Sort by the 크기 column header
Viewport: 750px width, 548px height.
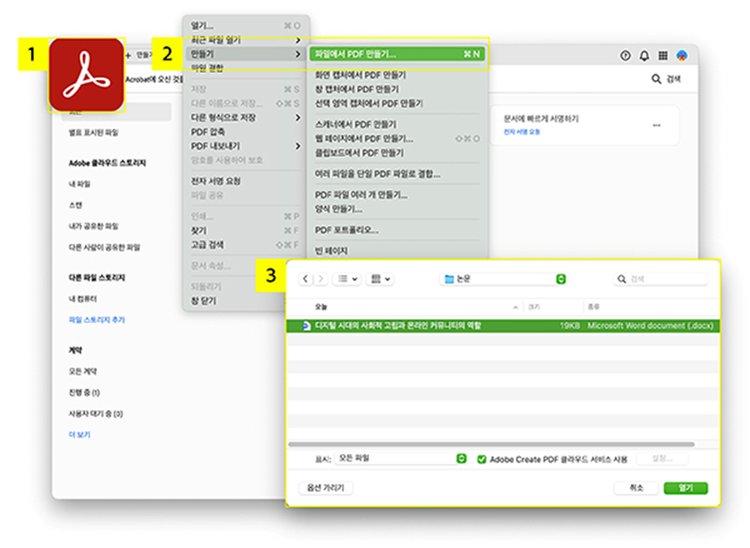[534, 307]
